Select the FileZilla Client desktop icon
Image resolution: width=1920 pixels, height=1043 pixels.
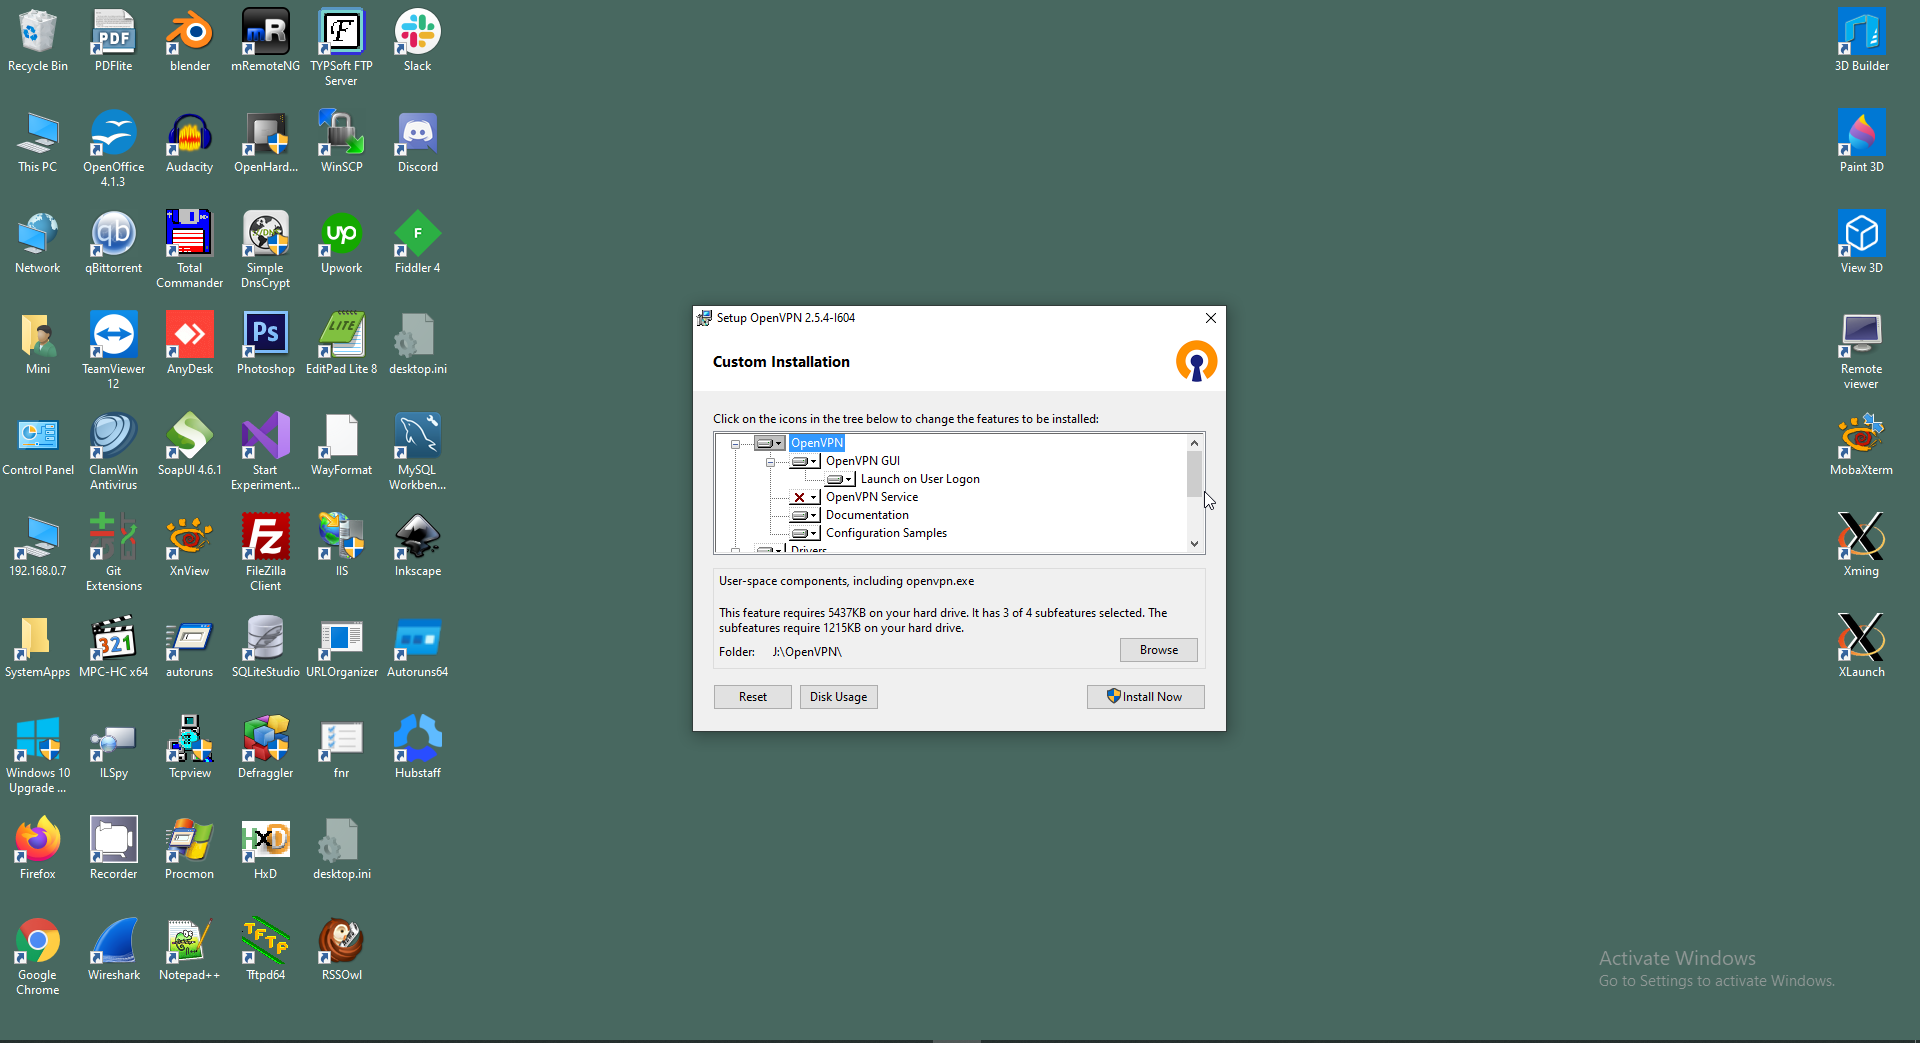click(x=265, y=552)
